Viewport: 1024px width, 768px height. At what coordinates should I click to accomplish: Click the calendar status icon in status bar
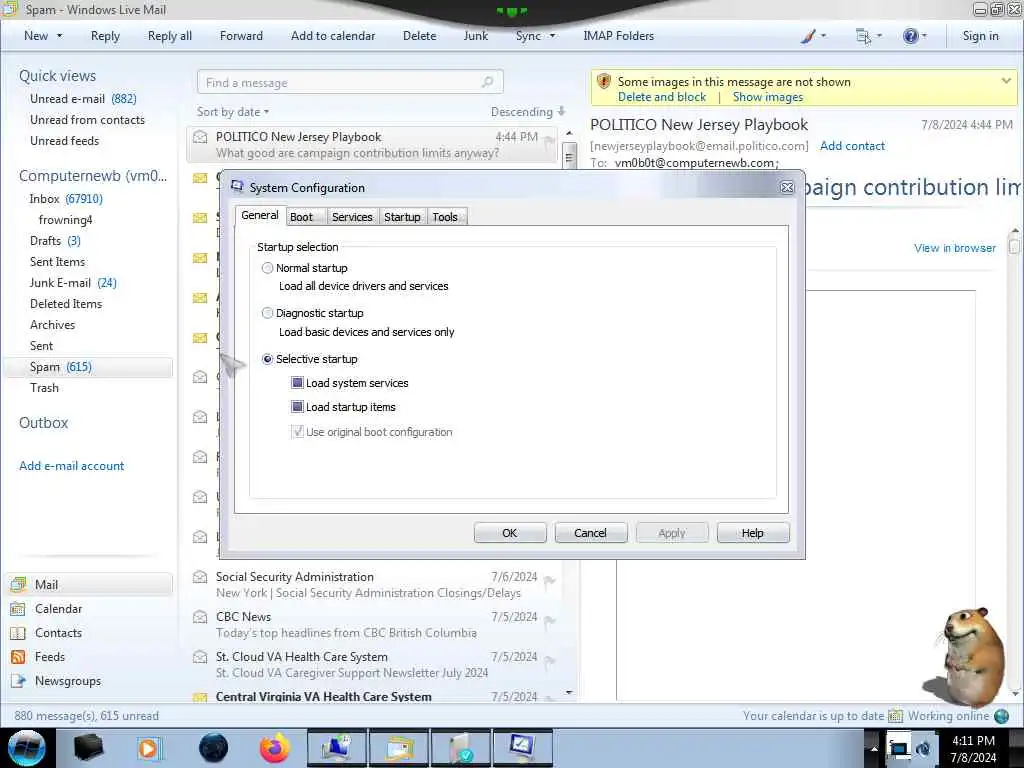click(895, 716)
